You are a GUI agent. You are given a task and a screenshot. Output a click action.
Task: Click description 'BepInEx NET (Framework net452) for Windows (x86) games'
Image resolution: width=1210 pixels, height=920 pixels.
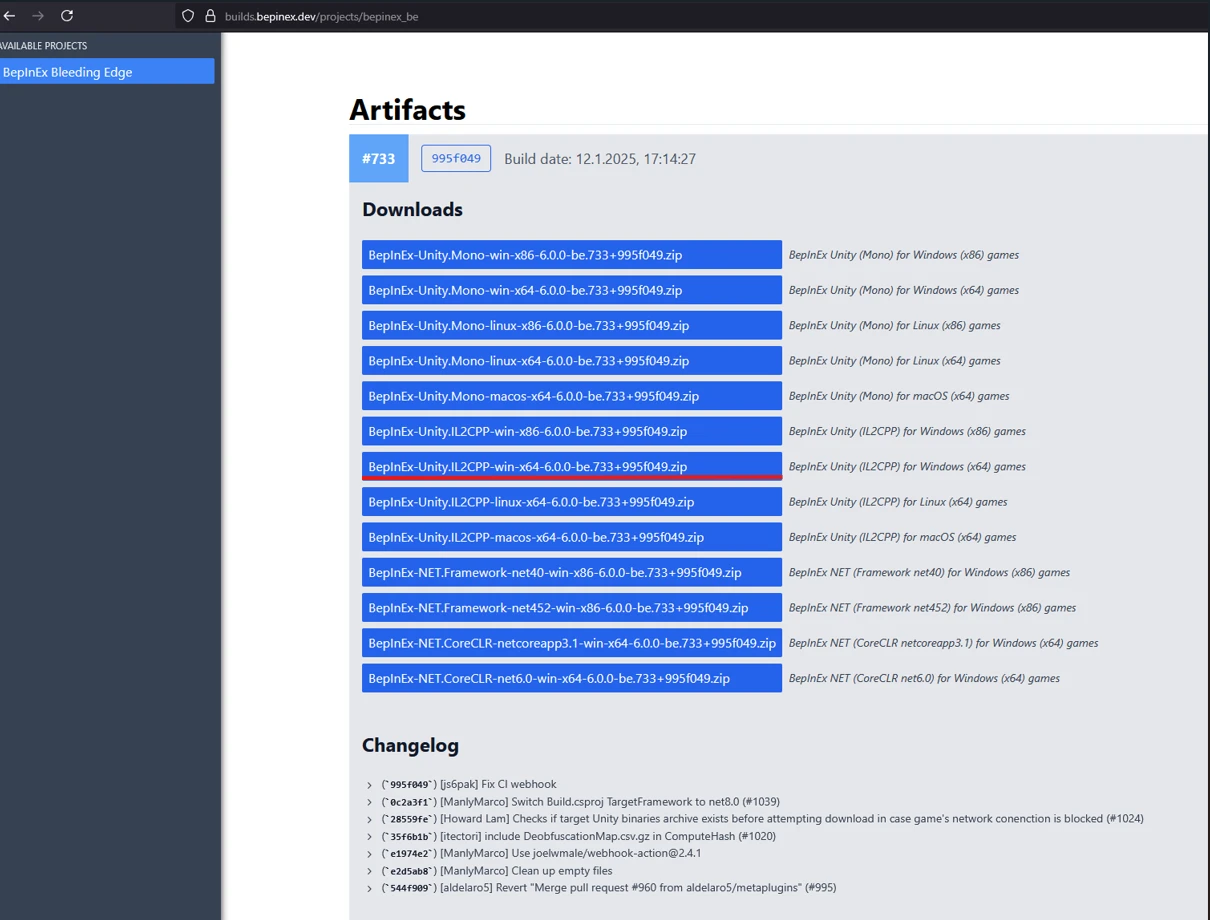pyautogui.click(x=932, y=608)
